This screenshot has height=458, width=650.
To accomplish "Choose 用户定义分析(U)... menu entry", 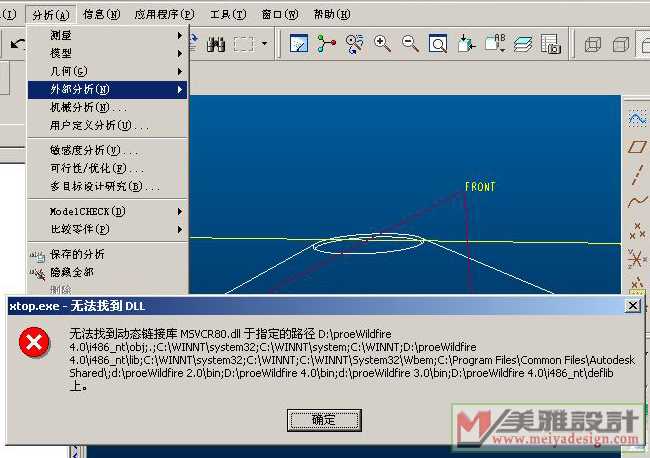I will click(x=108, y=125).
